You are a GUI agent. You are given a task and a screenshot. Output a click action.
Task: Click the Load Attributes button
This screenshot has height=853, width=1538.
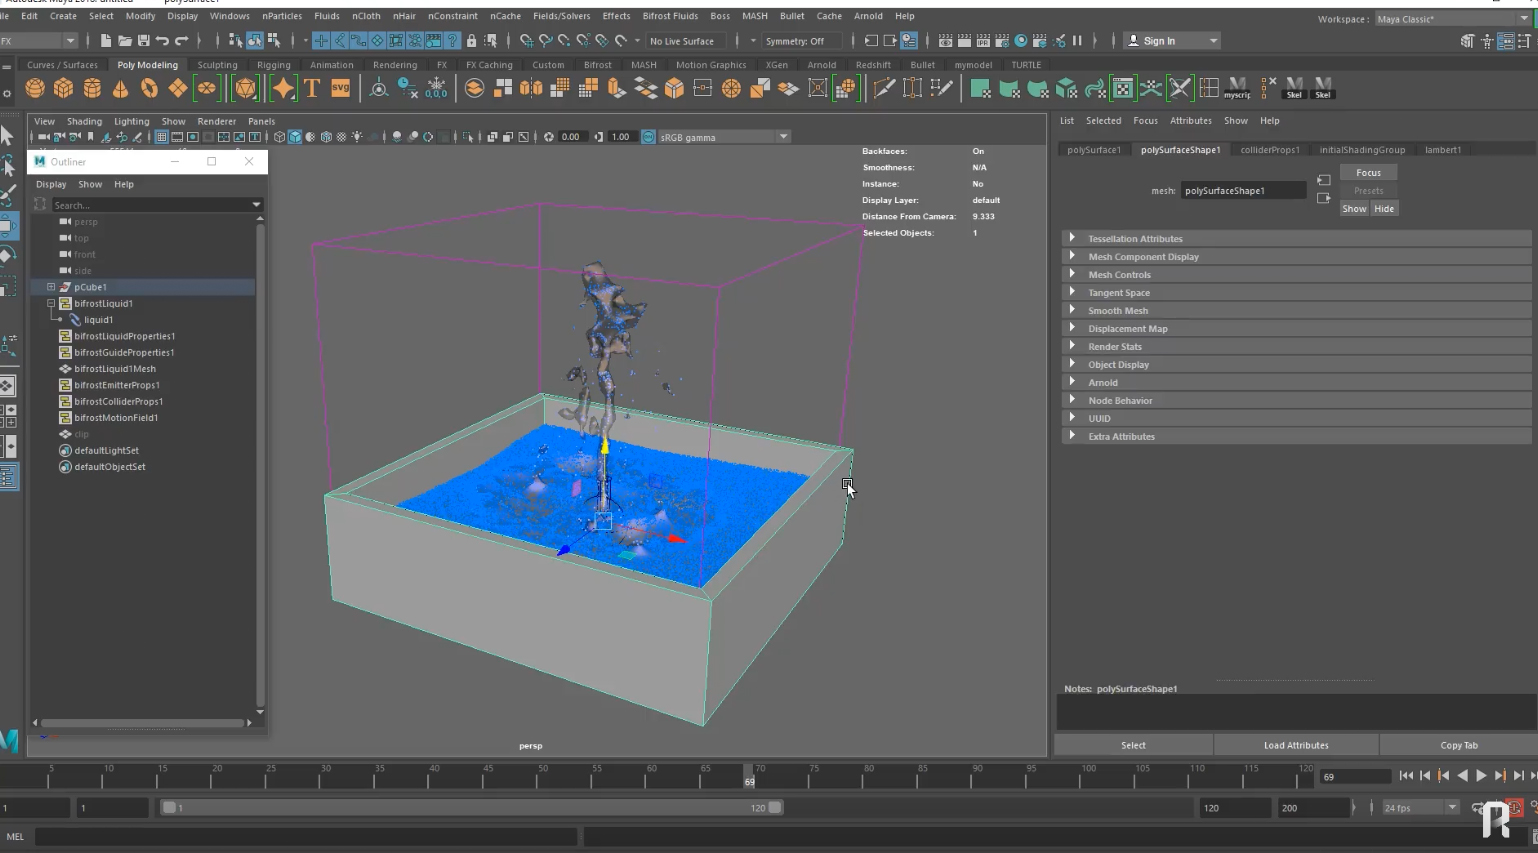tap(1295, 745)
